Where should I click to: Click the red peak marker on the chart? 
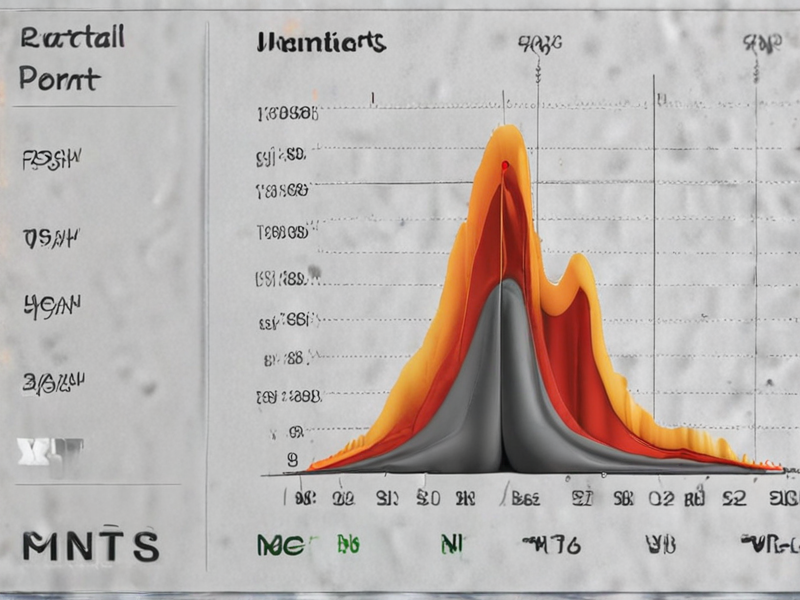click(x=505, y=165)
